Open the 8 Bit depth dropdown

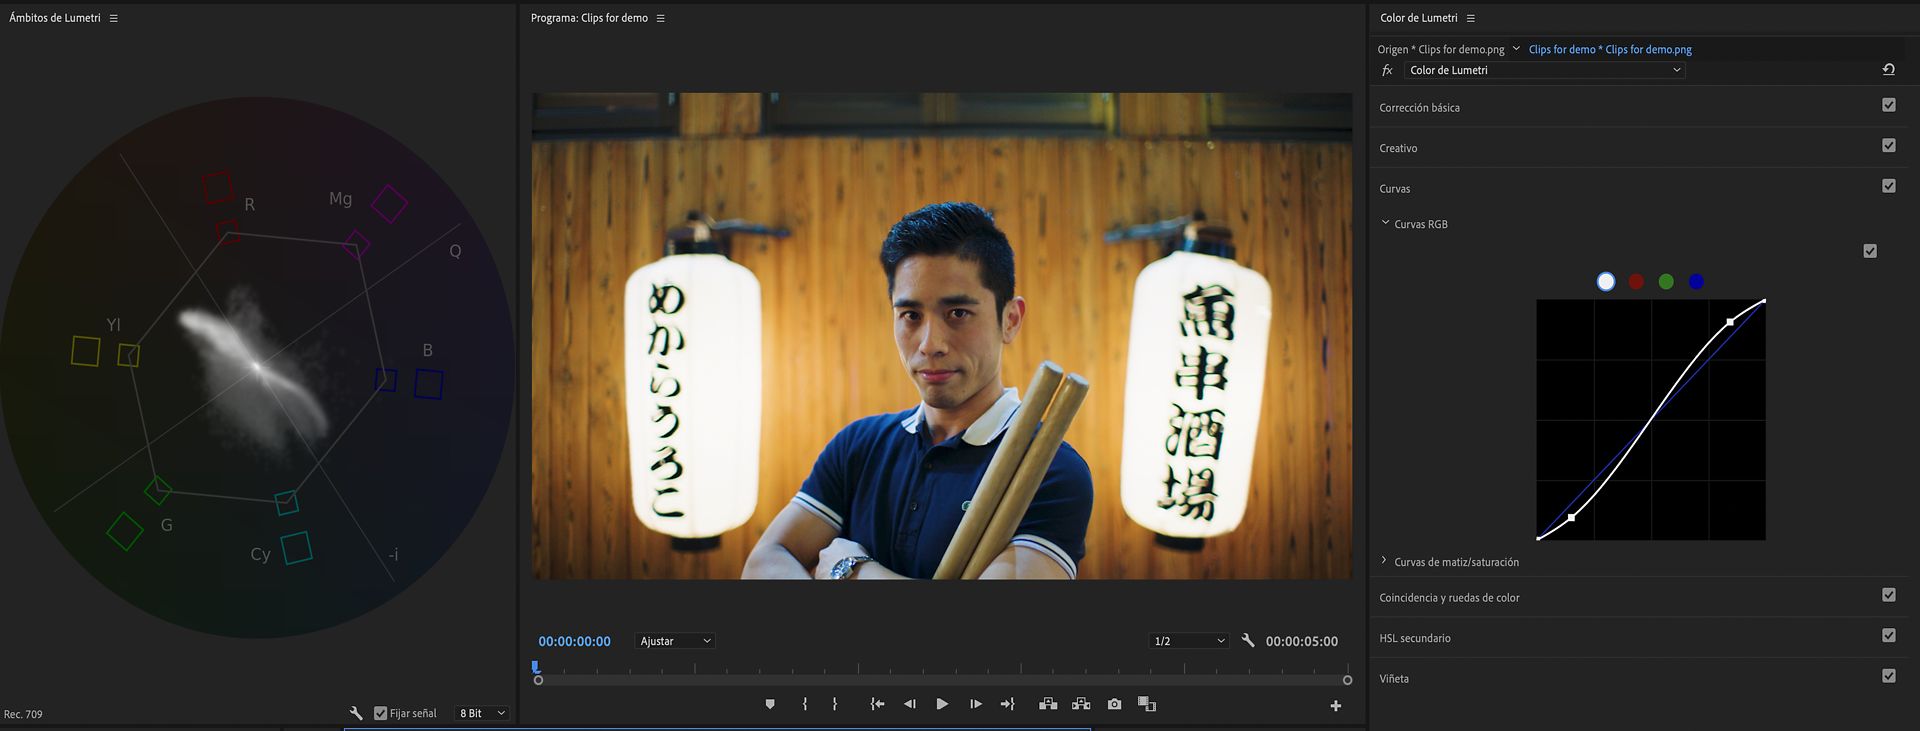(483, 713)
